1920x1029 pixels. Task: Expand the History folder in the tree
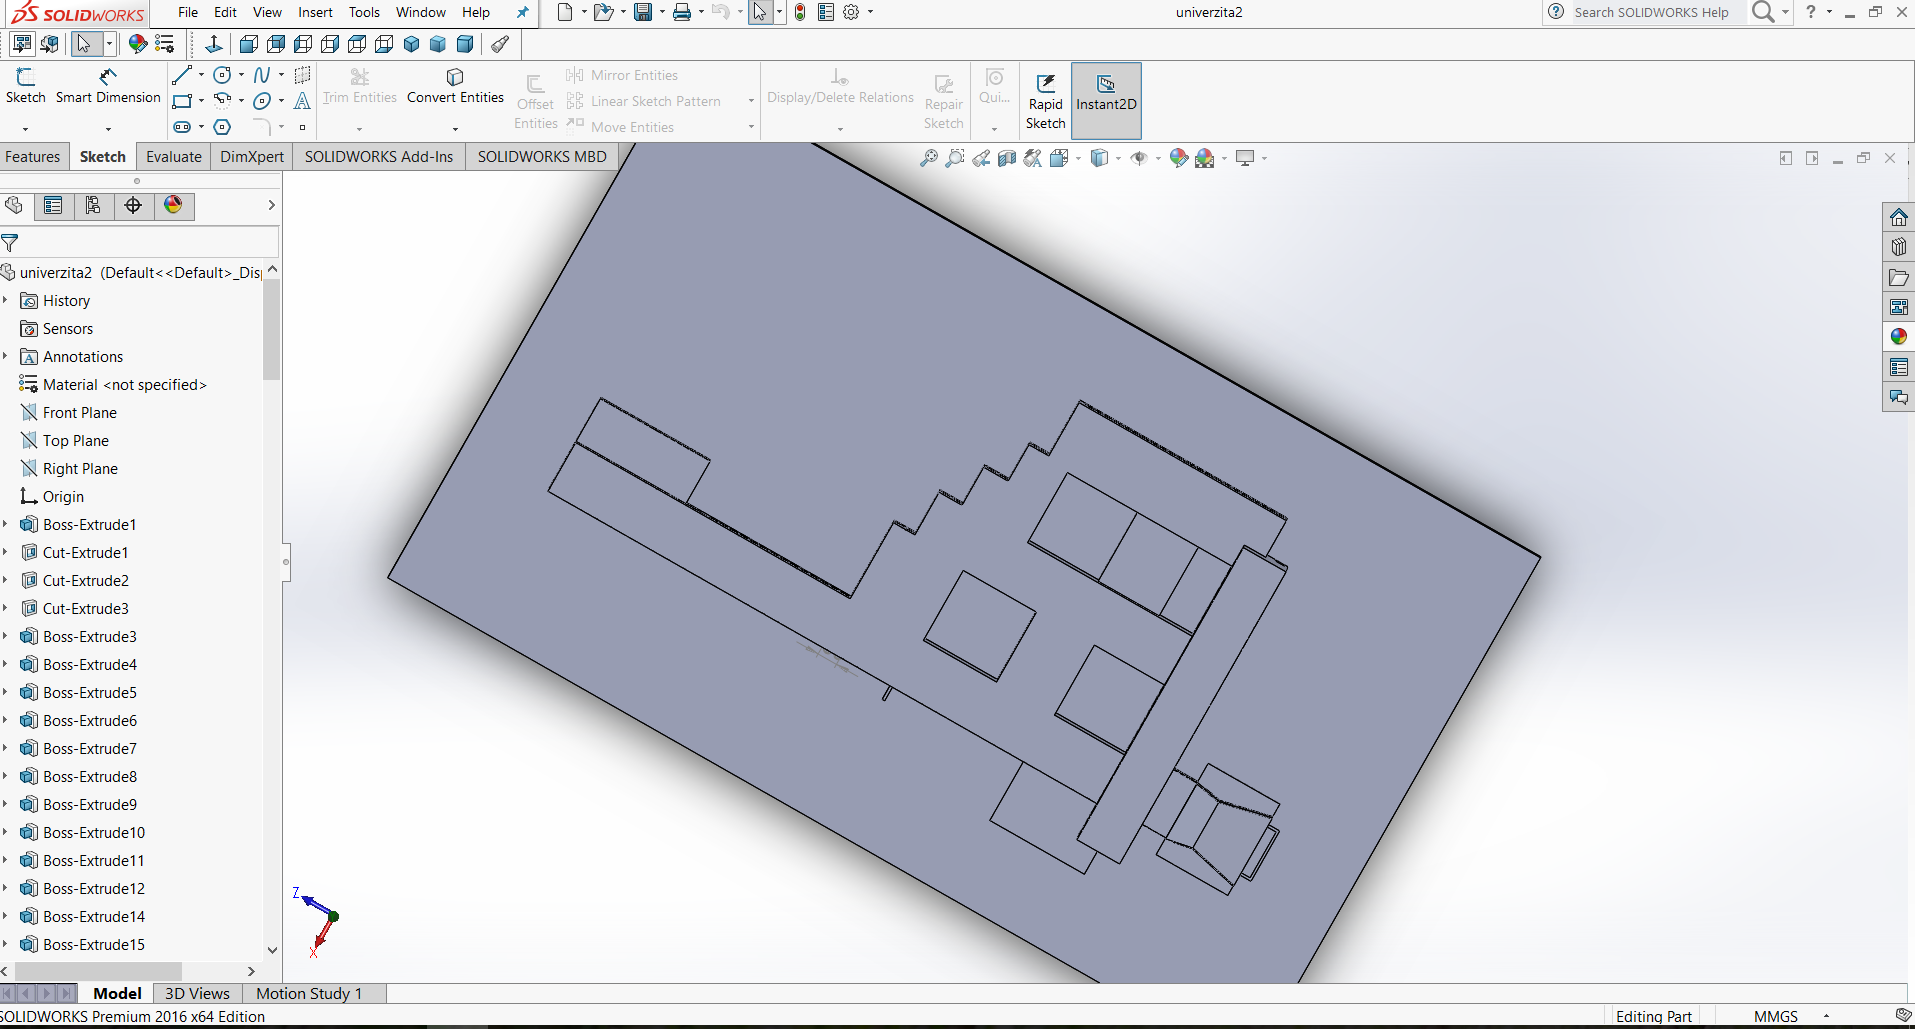[6, 300]
